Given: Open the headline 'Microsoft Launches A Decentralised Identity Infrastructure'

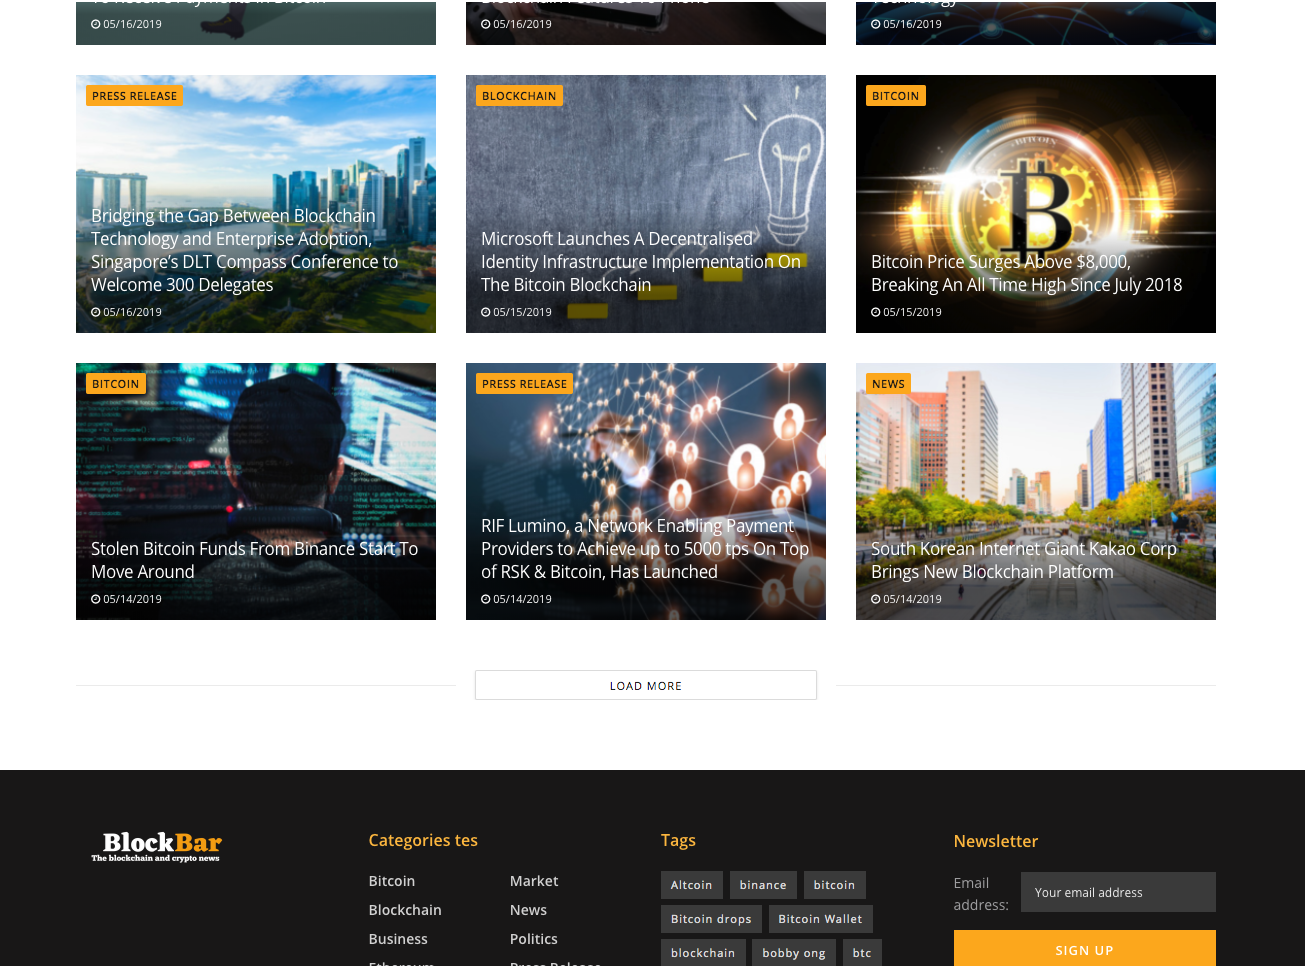Looking at the screenshot, I should pos(641,262).
